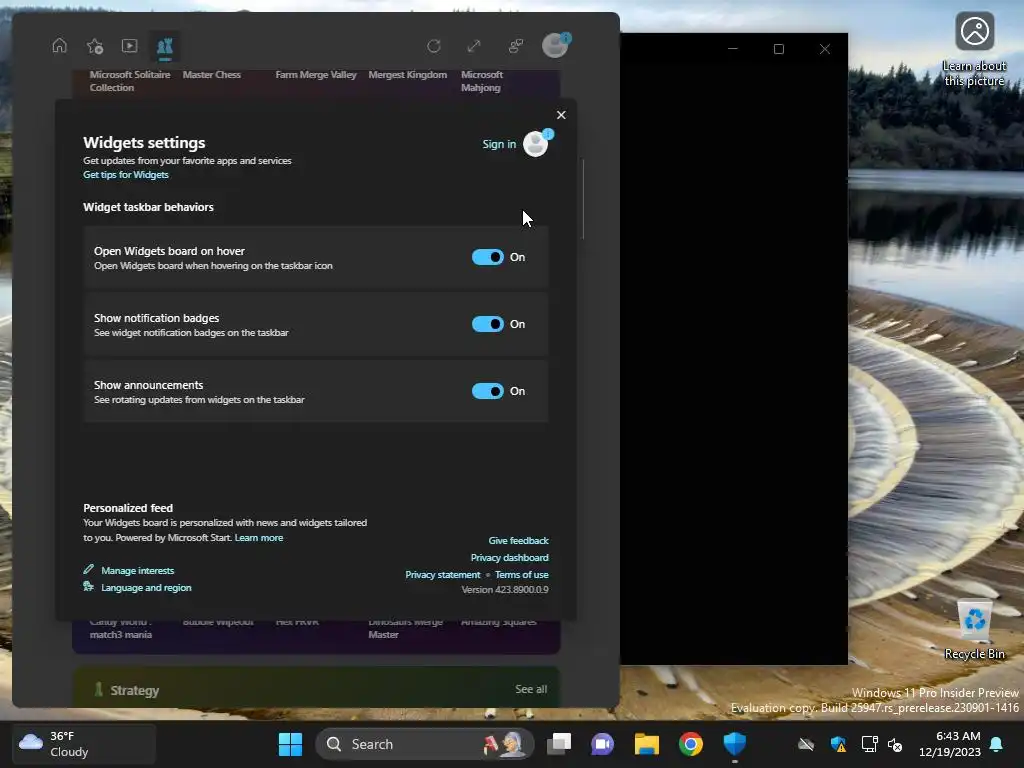The image size is (1024, 768).
Task: Click the avatar next to Sign in
Action: pos(536,144)
